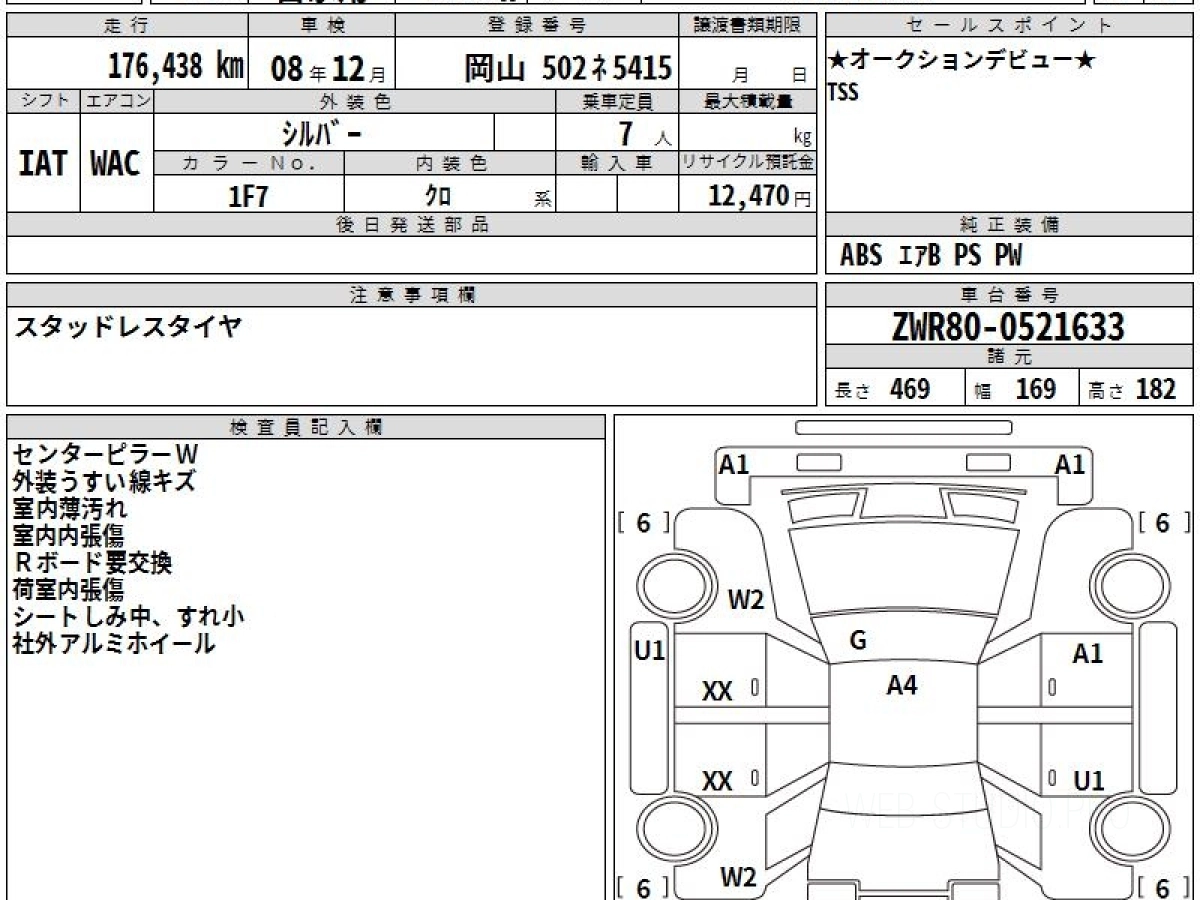The width and height of the screenshot is (1200, 900).
Task: Click the IAT shift type cell
Action: point(43,164)
